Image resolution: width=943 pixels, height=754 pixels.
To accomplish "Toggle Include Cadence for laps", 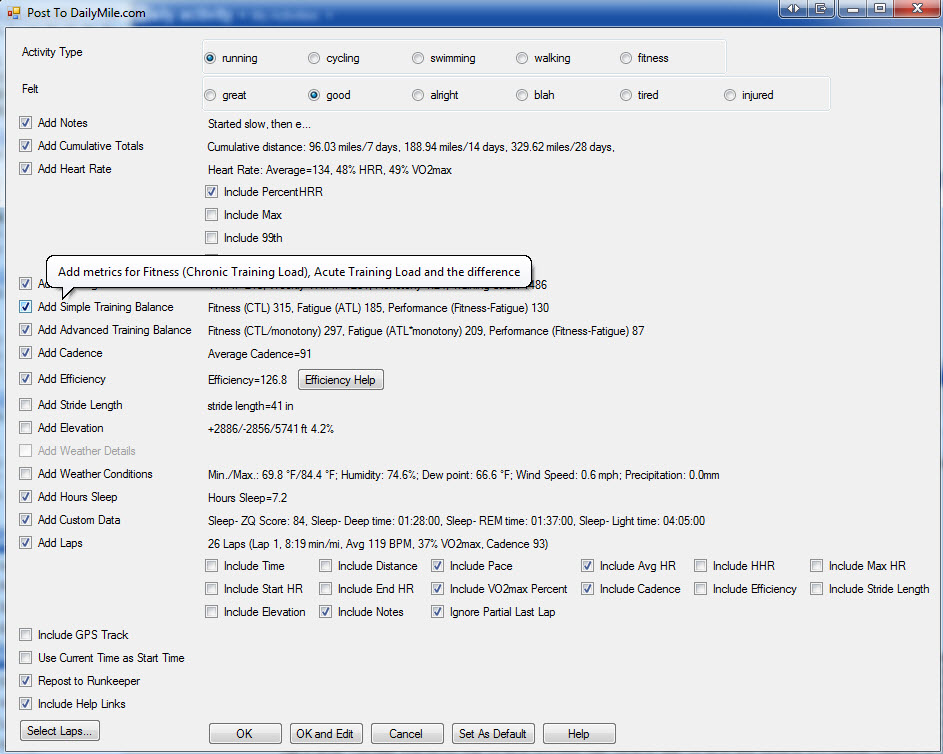I will 588,589.
